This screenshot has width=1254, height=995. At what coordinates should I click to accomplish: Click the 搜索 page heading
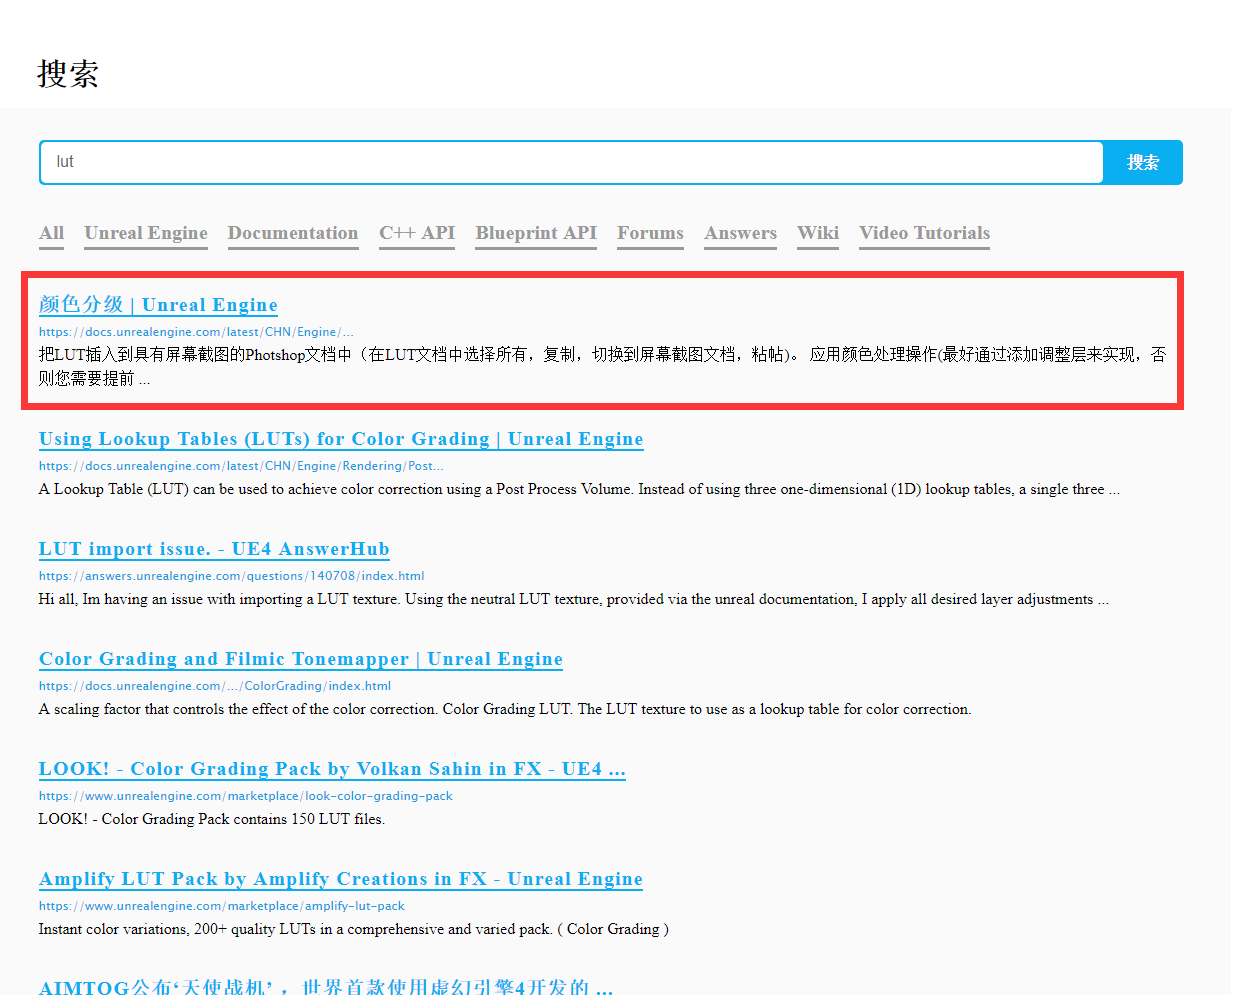pos(68,74)
